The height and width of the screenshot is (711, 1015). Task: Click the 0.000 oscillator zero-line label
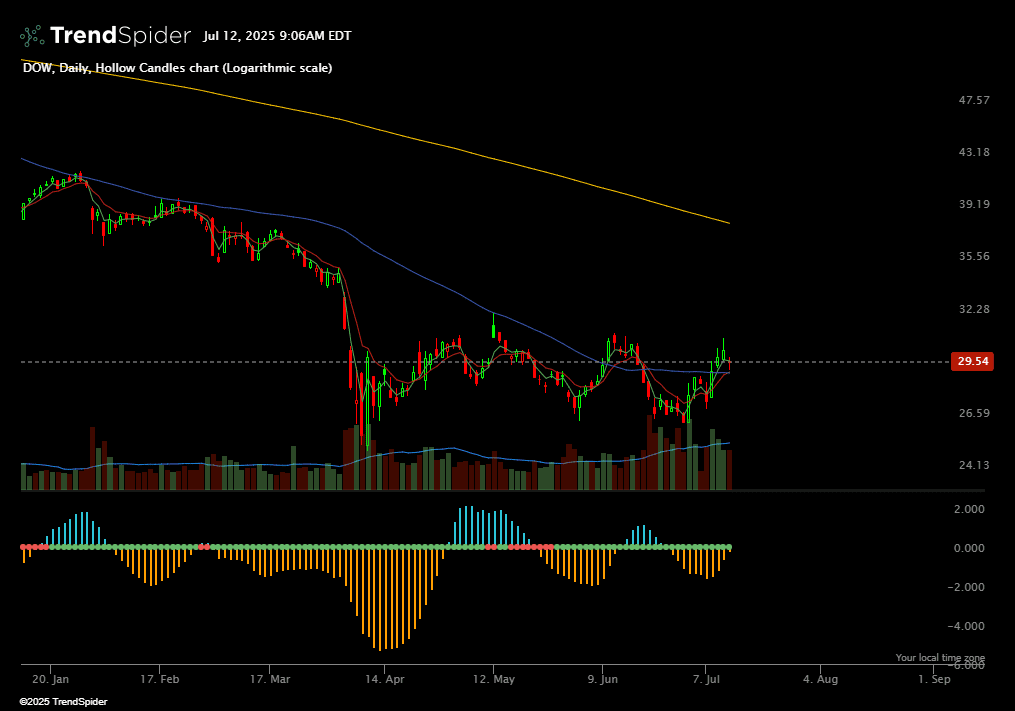pyautogui.click(x=969, y=548)
